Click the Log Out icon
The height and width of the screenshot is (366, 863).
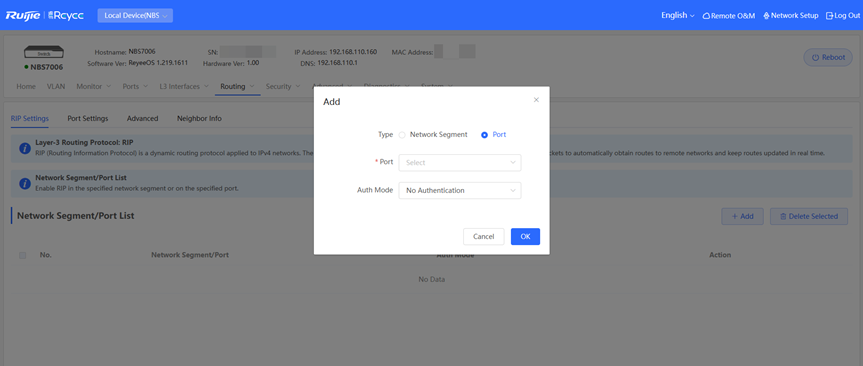[x=829, y=16]
